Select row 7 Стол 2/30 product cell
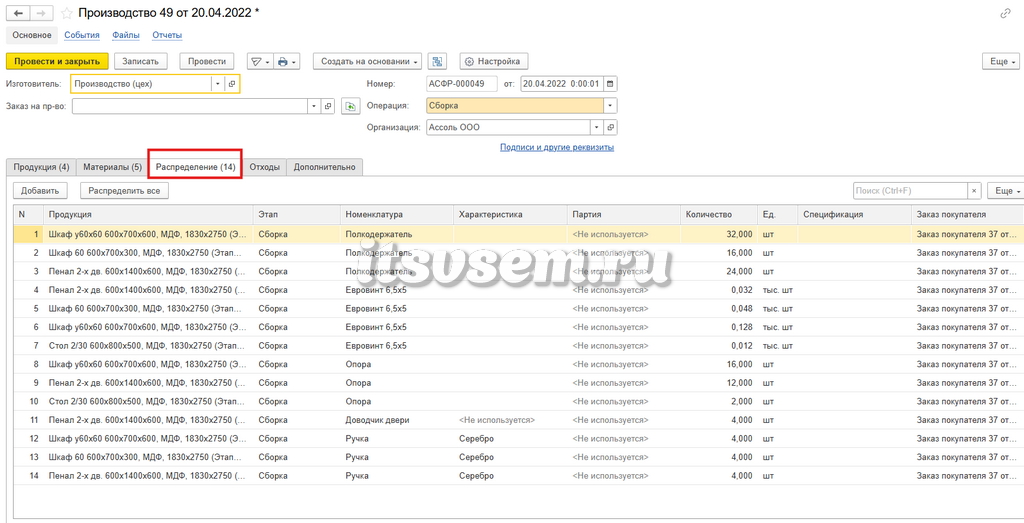 (148, 345)
